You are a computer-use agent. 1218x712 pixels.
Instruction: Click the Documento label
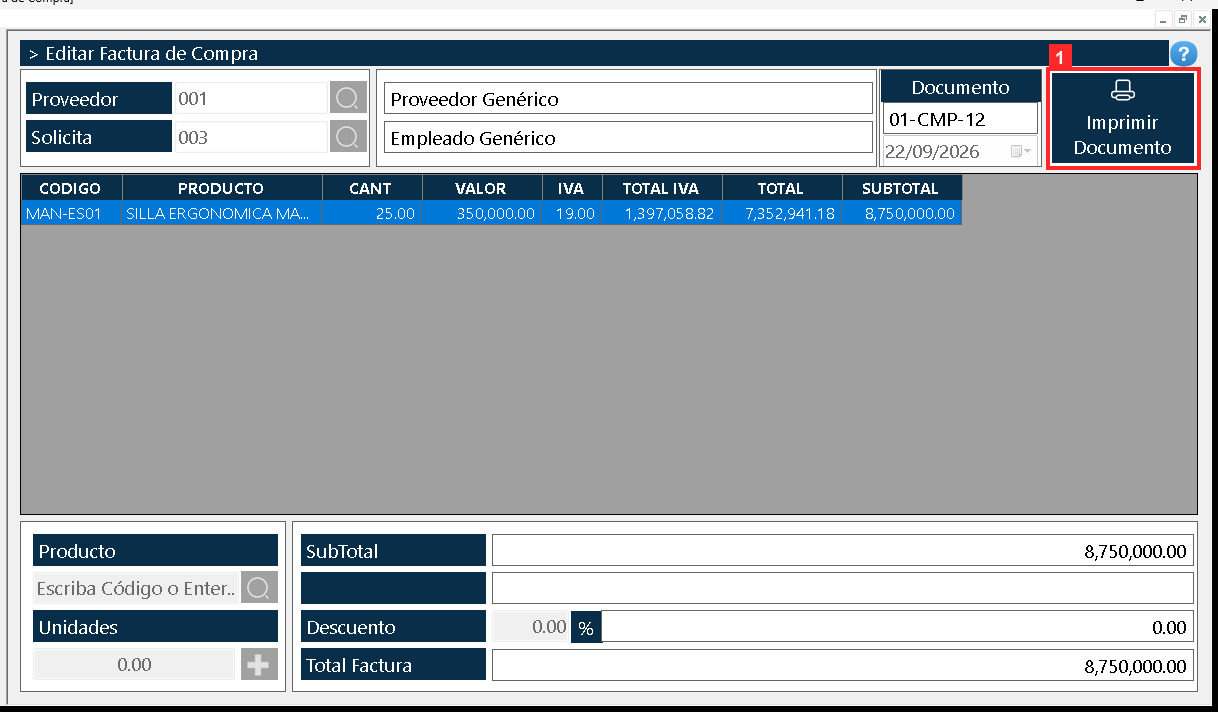[x=960, y=87]
